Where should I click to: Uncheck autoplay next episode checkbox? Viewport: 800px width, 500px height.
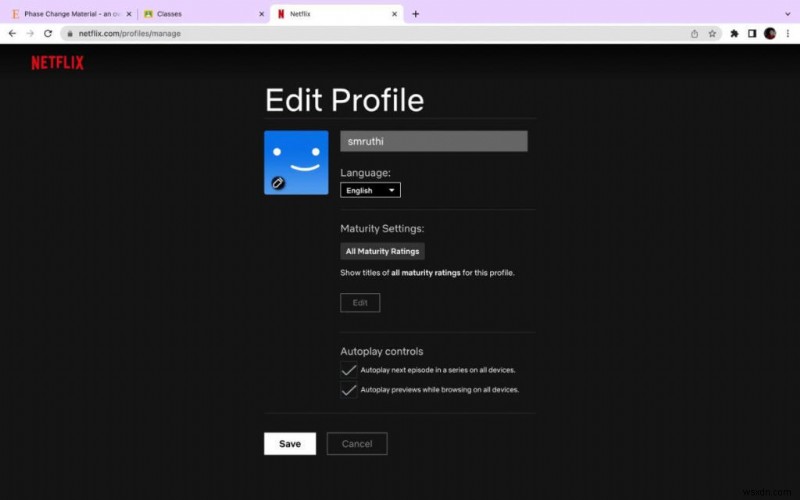[x=348, y=370]
